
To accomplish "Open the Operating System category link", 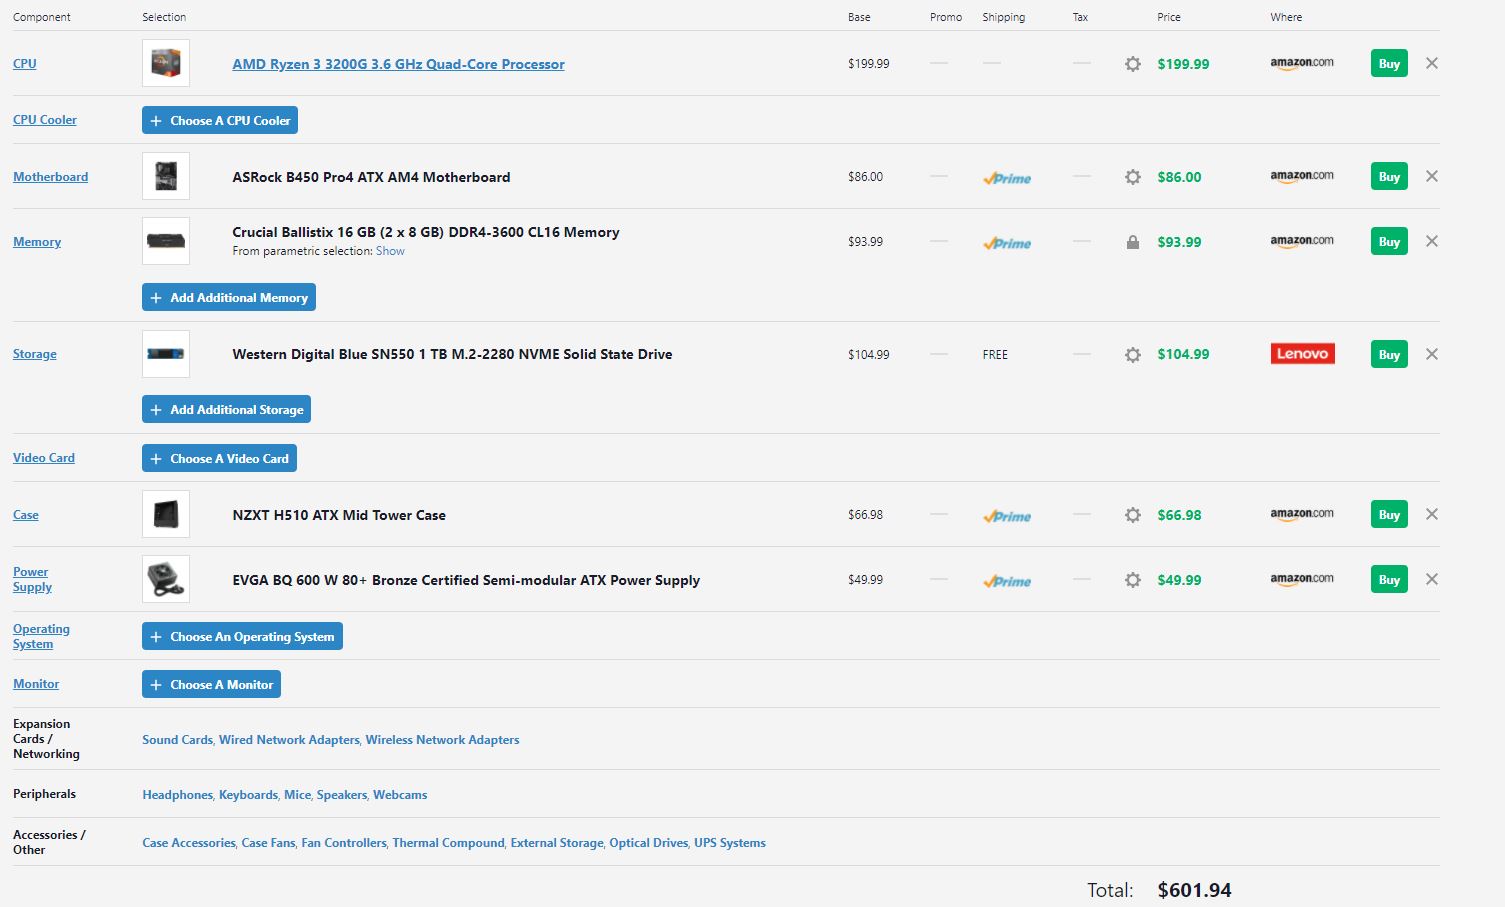I will 41,636.
